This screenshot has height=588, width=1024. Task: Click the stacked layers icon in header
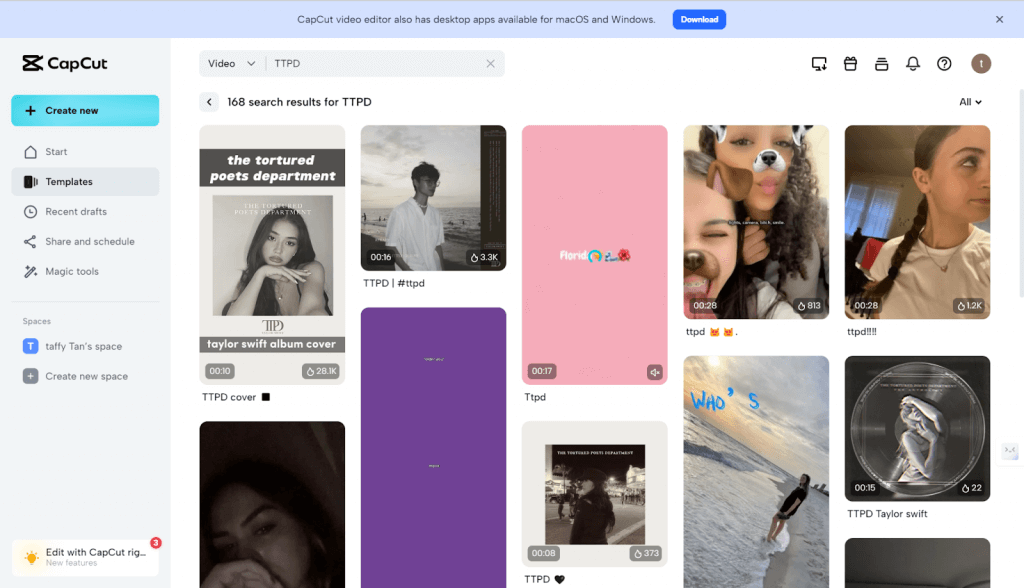coord(881,64)
